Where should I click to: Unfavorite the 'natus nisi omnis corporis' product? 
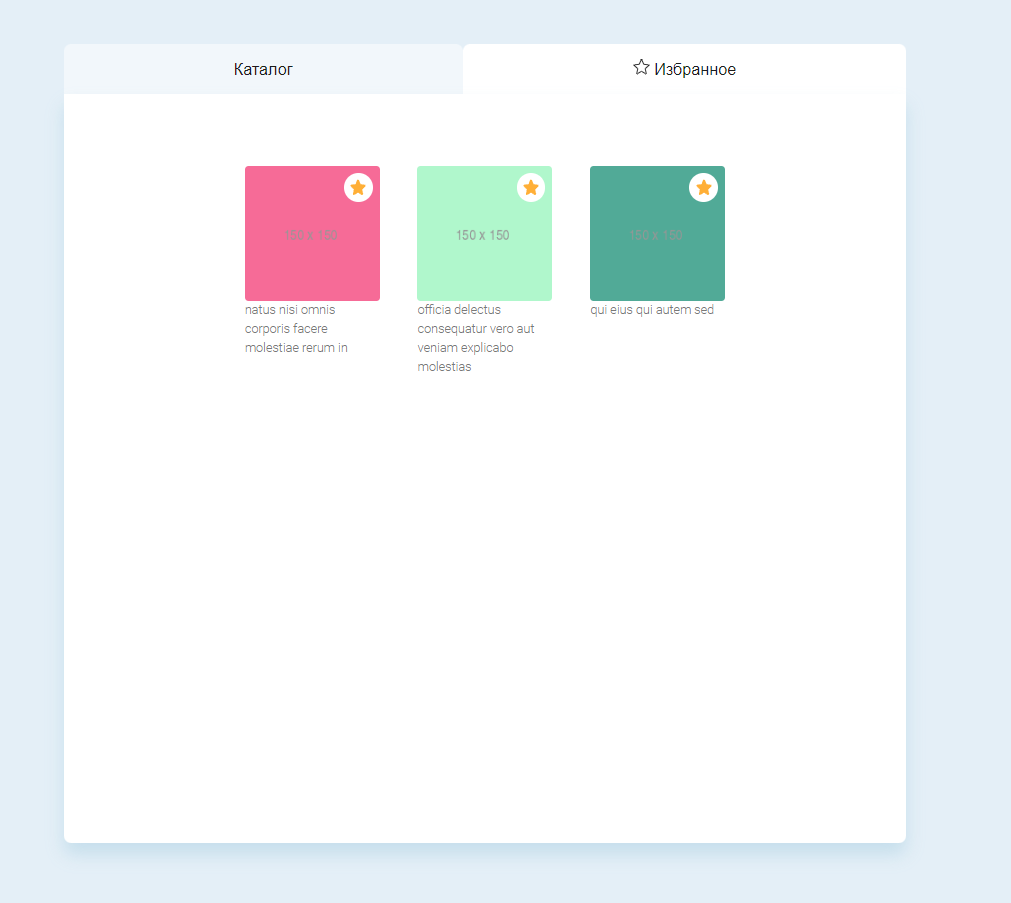click(x=358, y=187)
